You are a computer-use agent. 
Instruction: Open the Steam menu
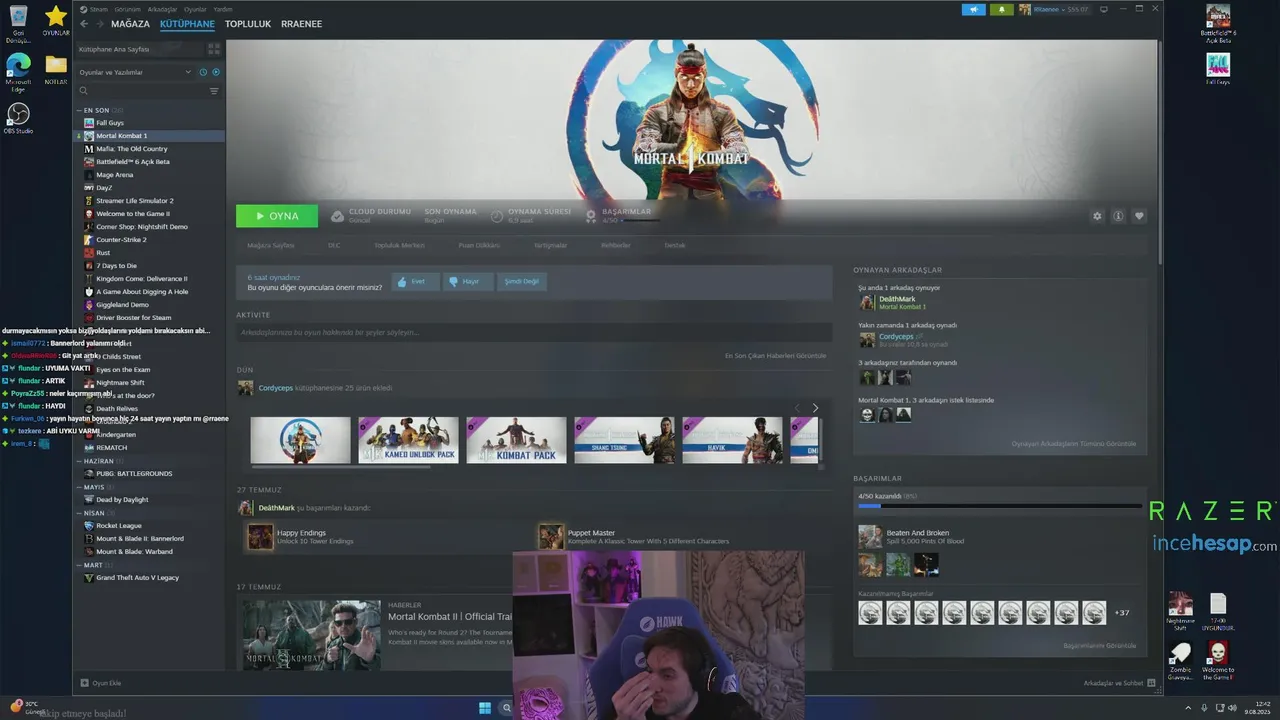pyautogui.click(x=99, y=9)
